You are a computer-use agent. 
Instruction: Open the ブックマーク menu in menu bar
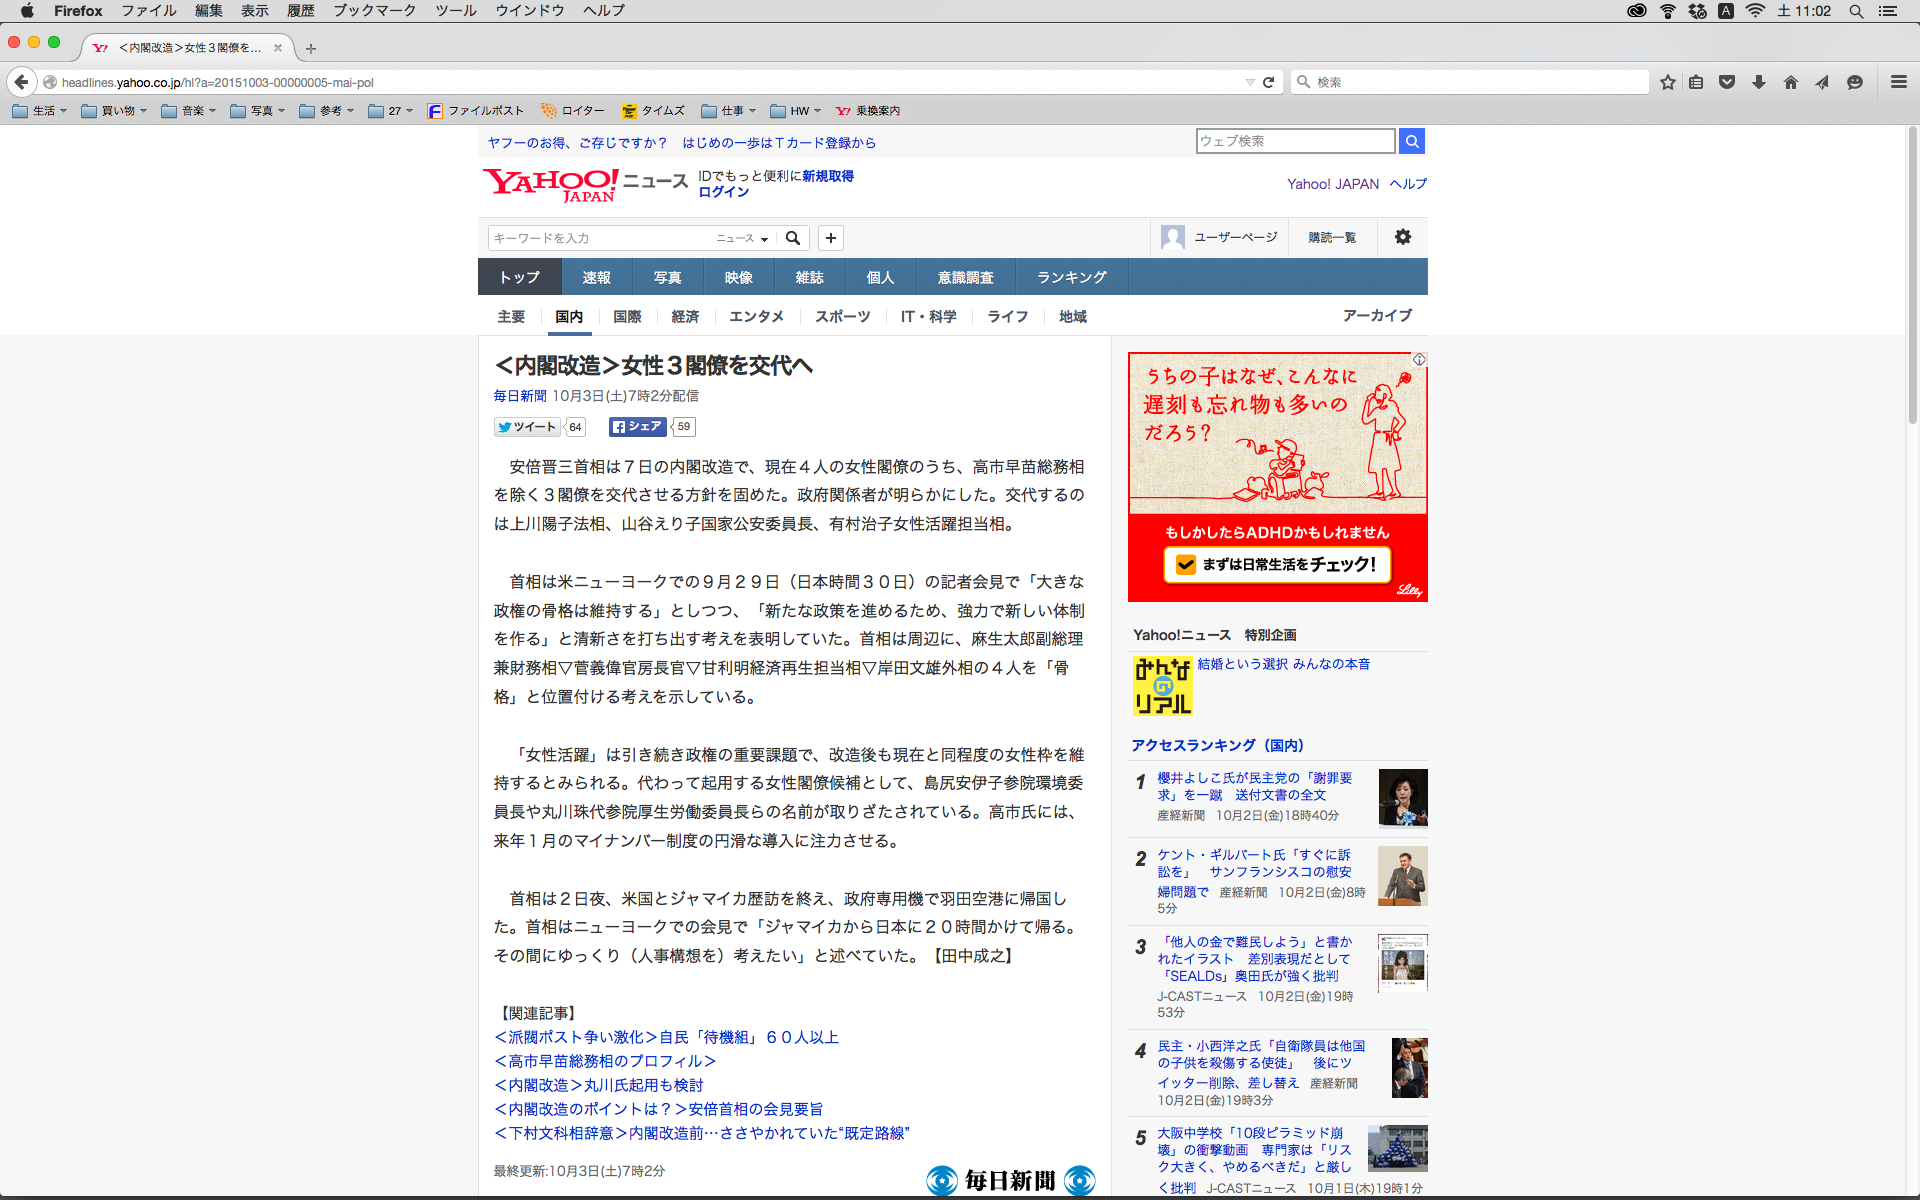pos(374,11)
